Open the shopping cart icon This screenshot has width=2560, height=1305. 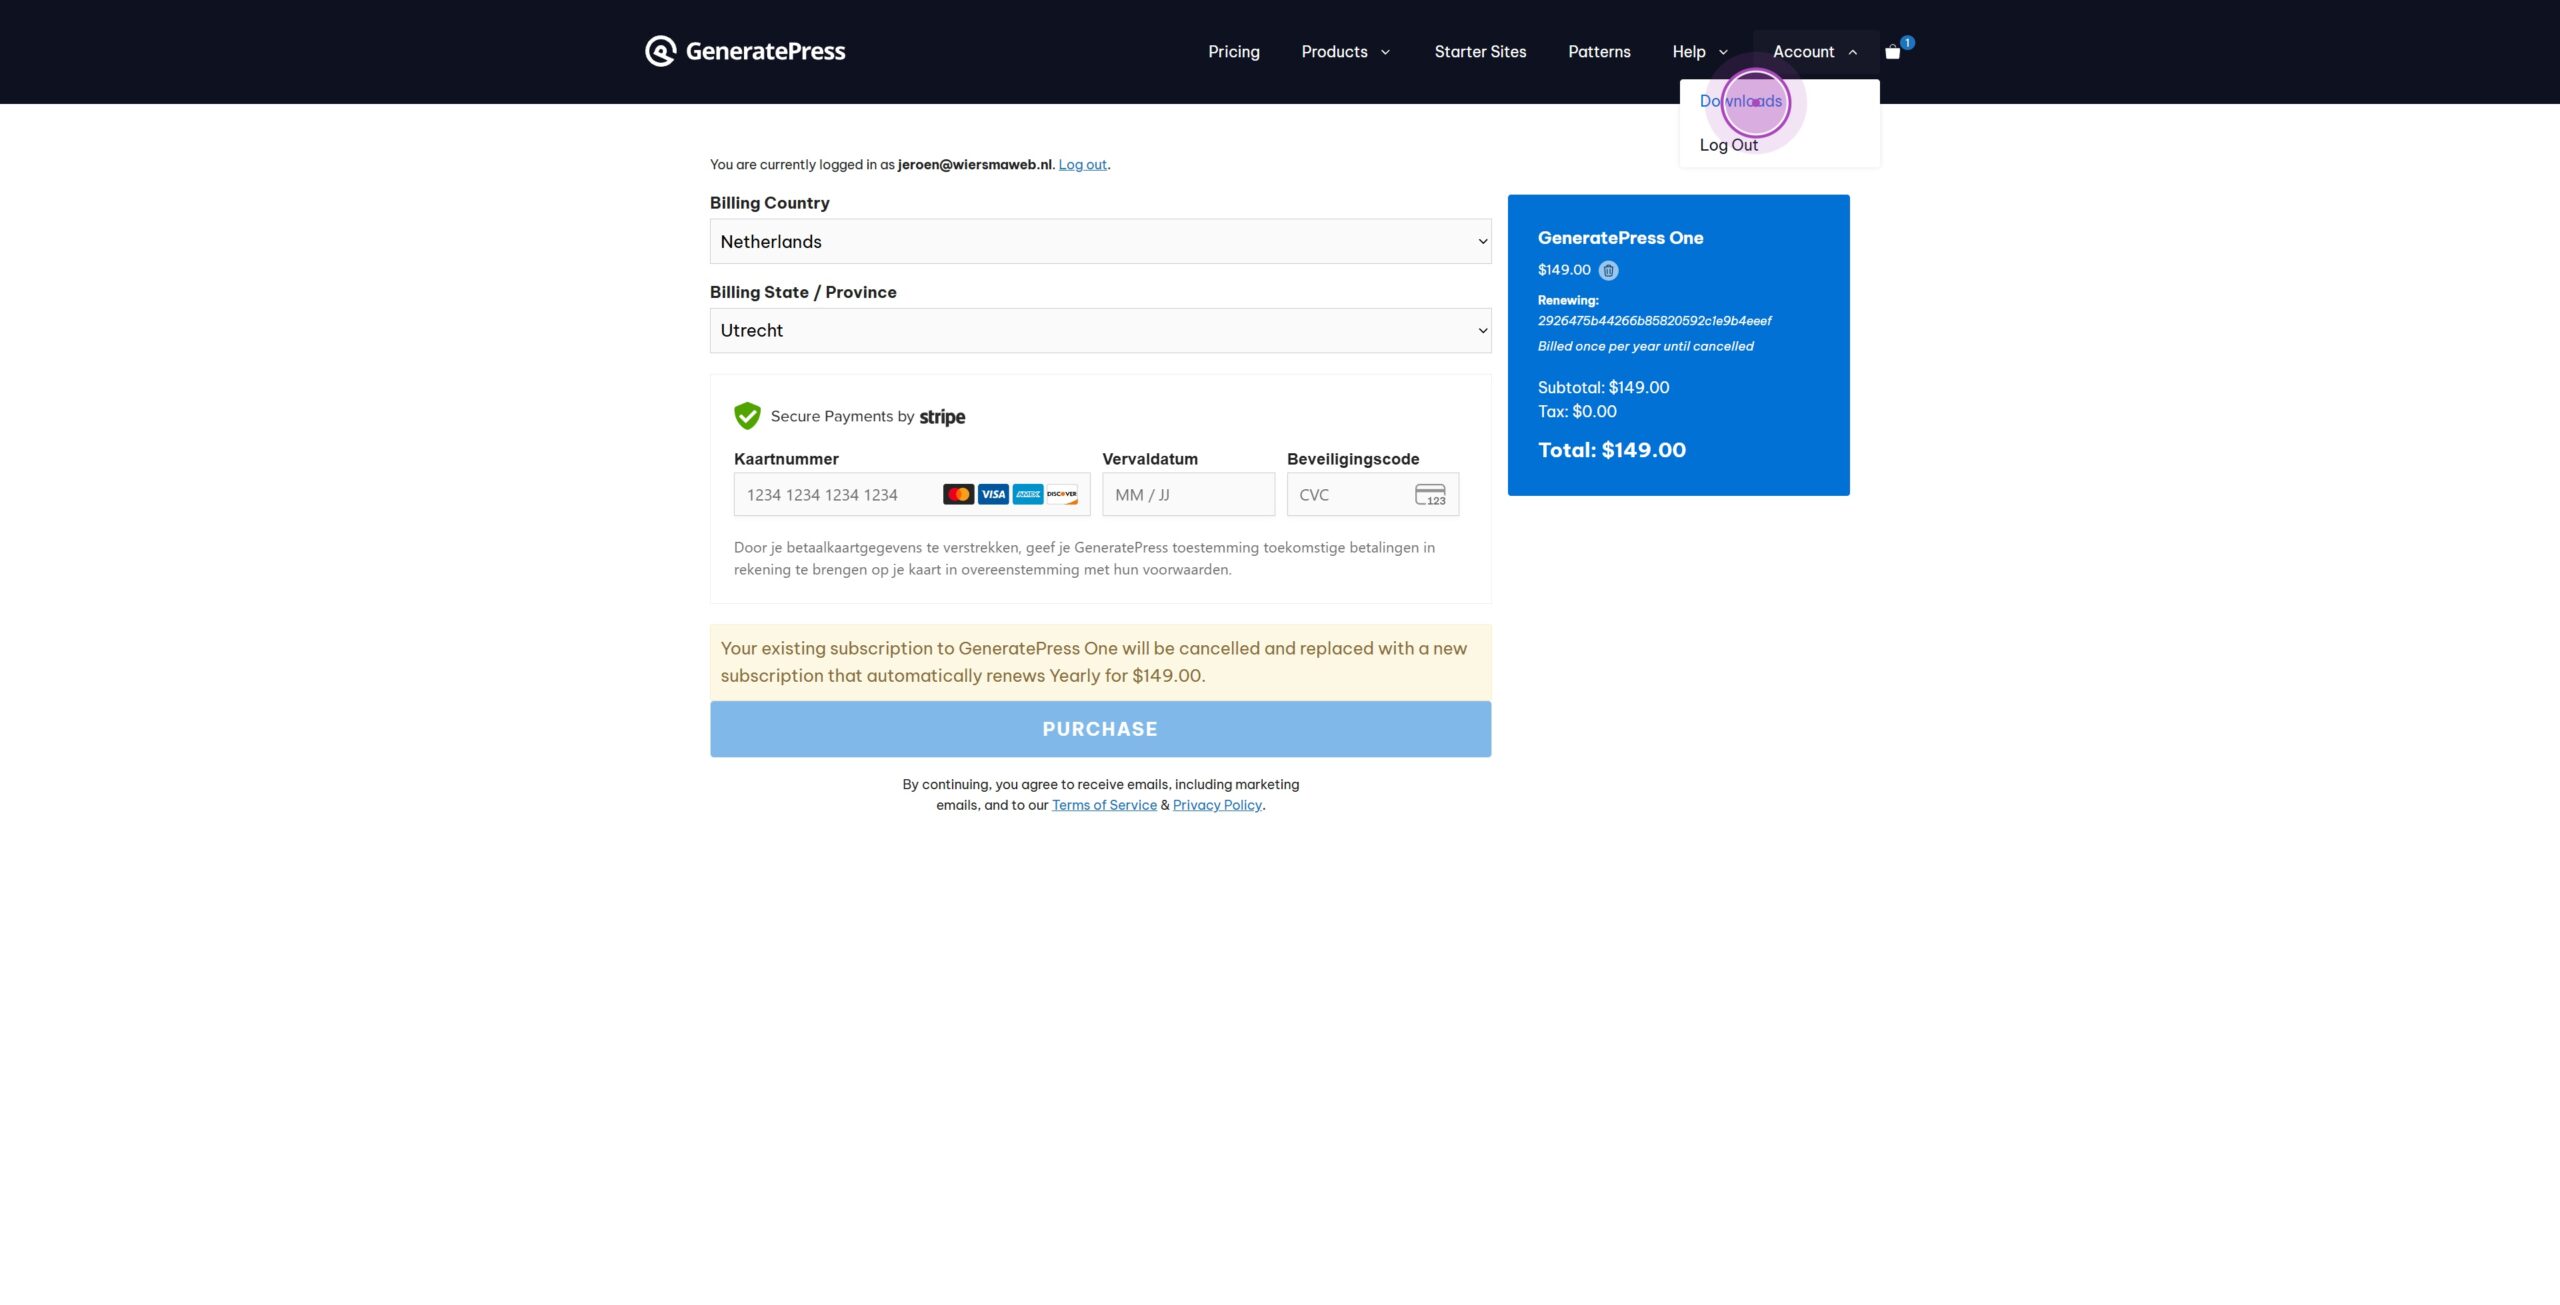tap(1892, 52)
